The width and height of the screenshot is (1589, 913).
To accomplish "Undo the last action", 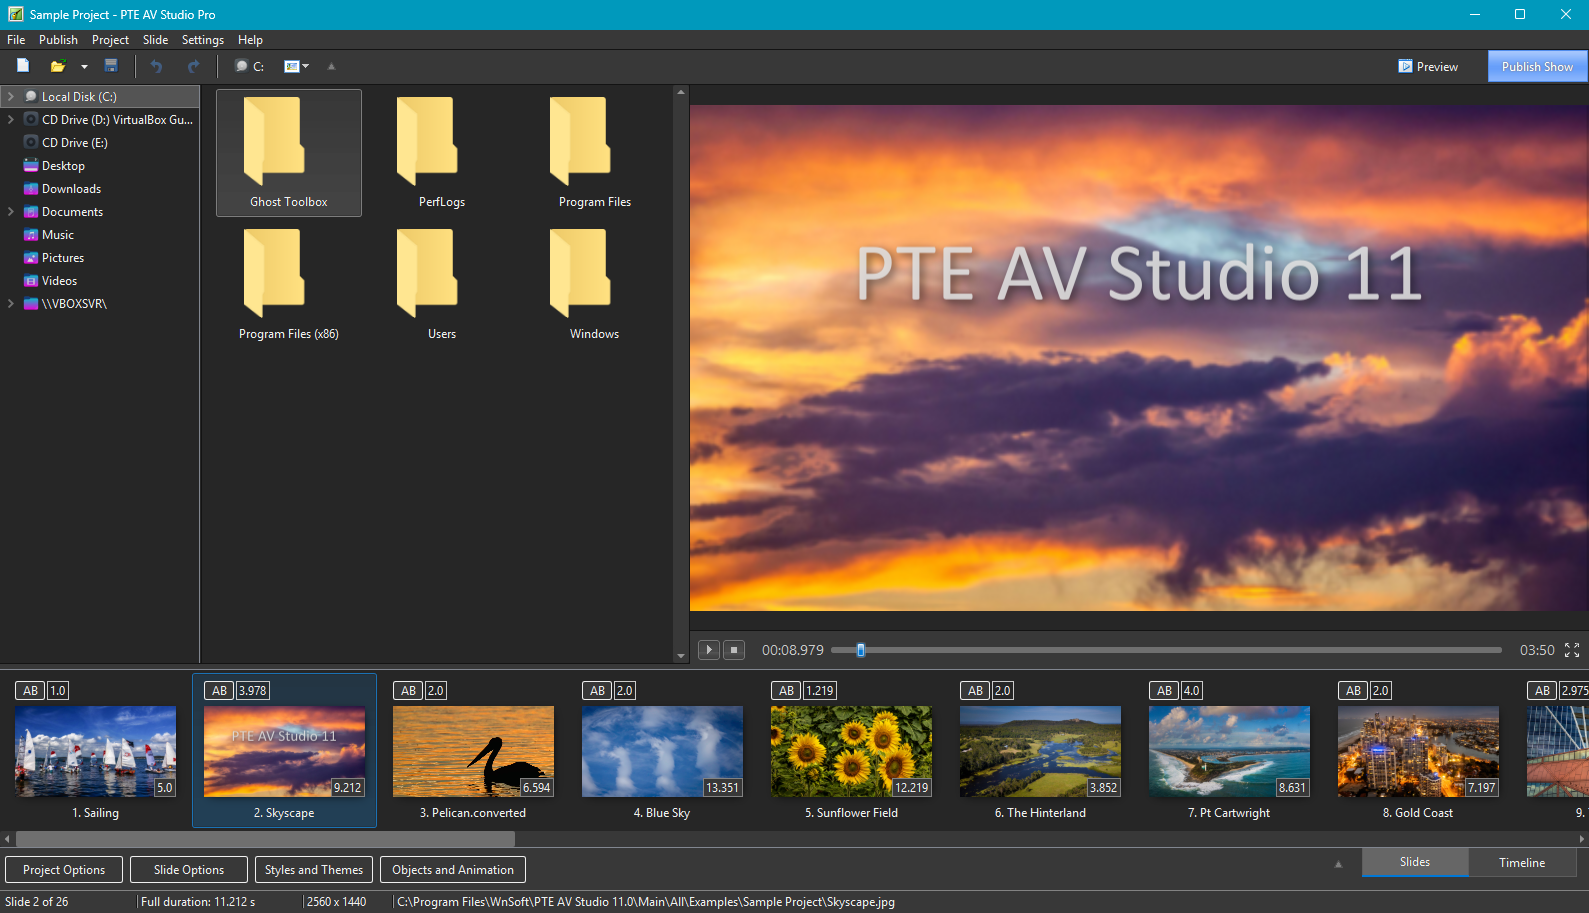I will click(156, 66).
